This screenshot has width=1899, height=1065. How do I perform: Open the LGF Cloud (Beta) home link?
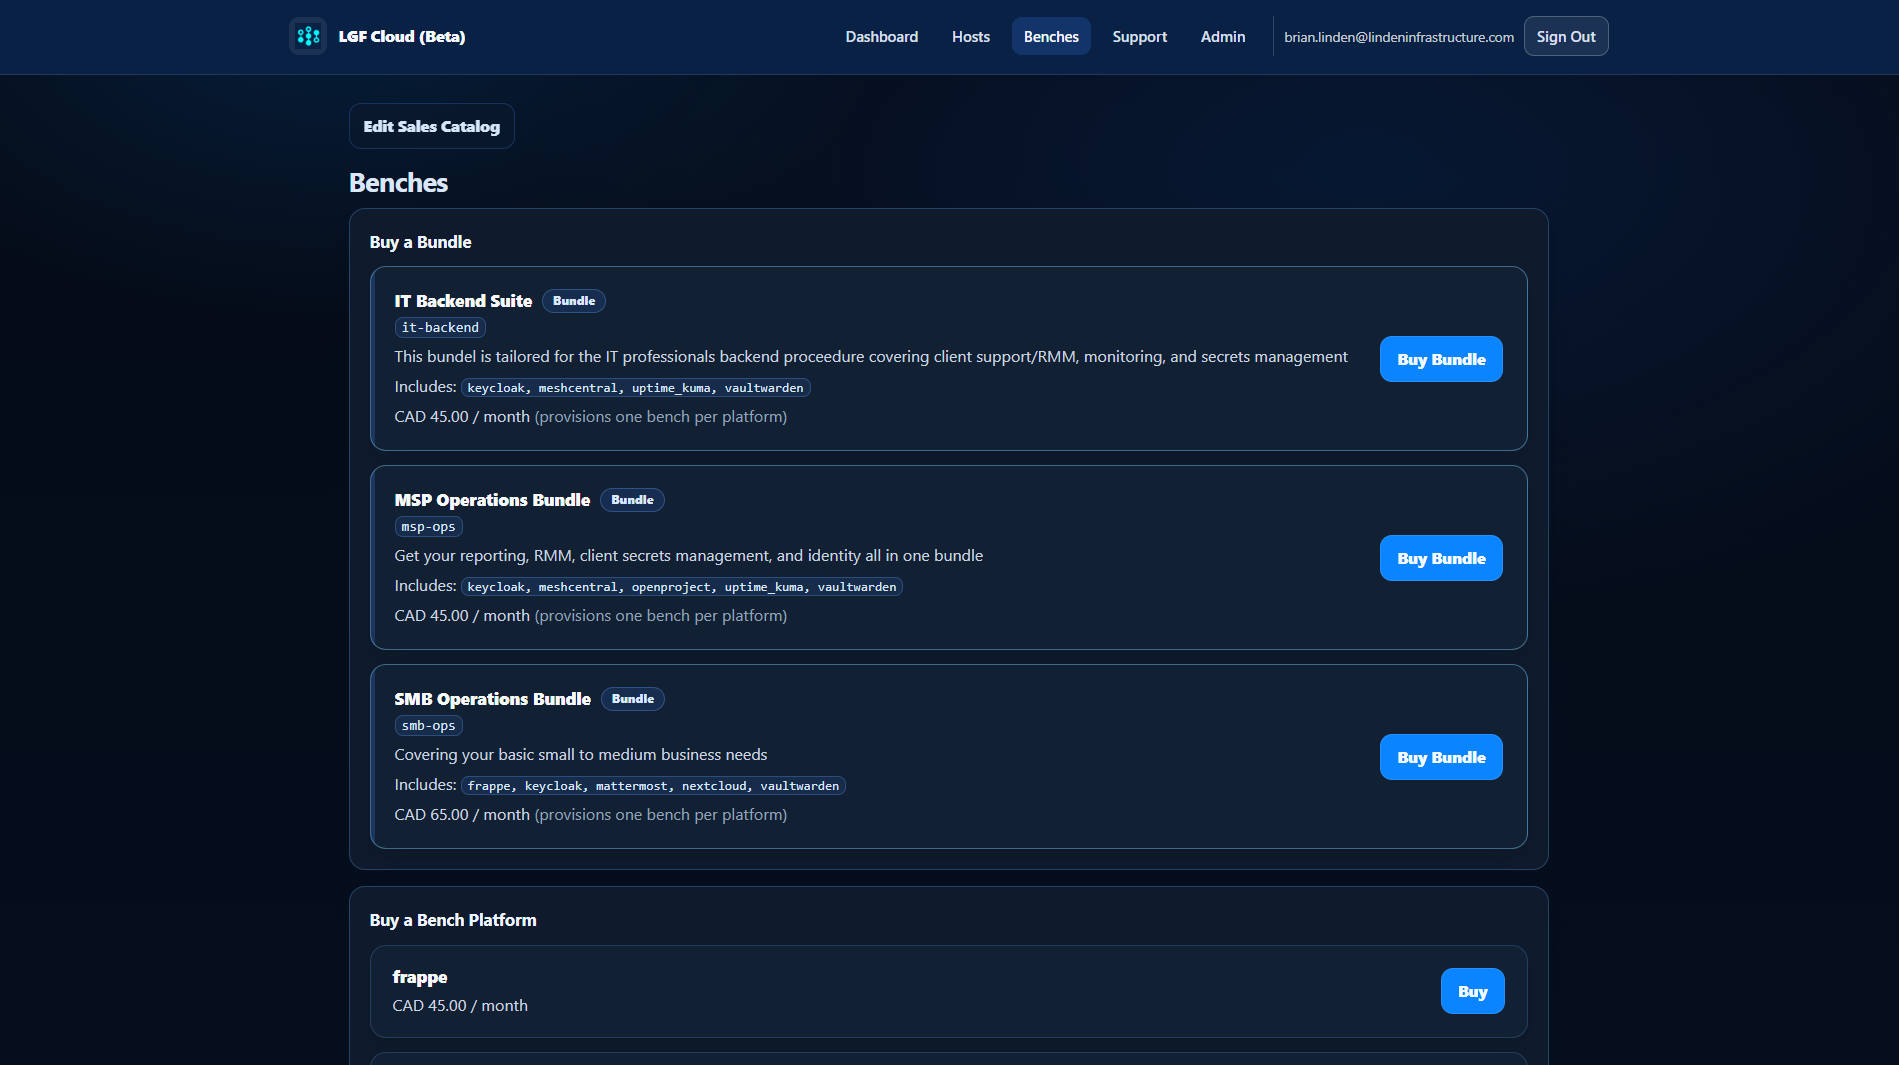[x=401, y=36]
